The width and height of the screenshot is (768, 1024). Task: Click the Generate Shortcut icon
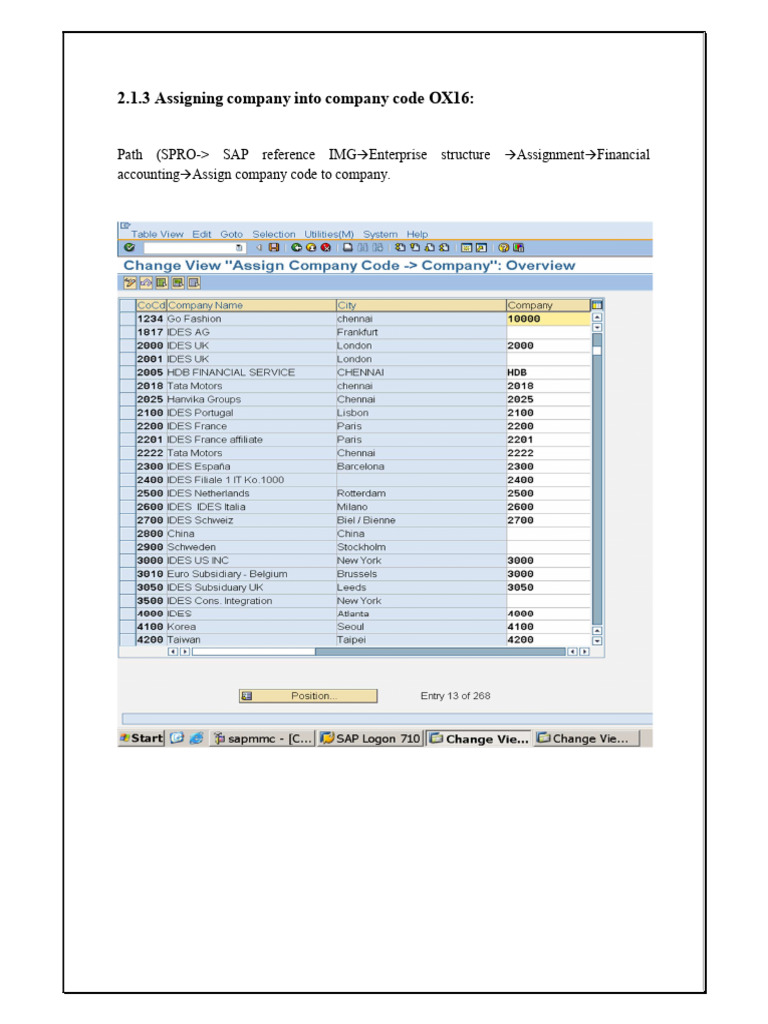coord(481,248)
